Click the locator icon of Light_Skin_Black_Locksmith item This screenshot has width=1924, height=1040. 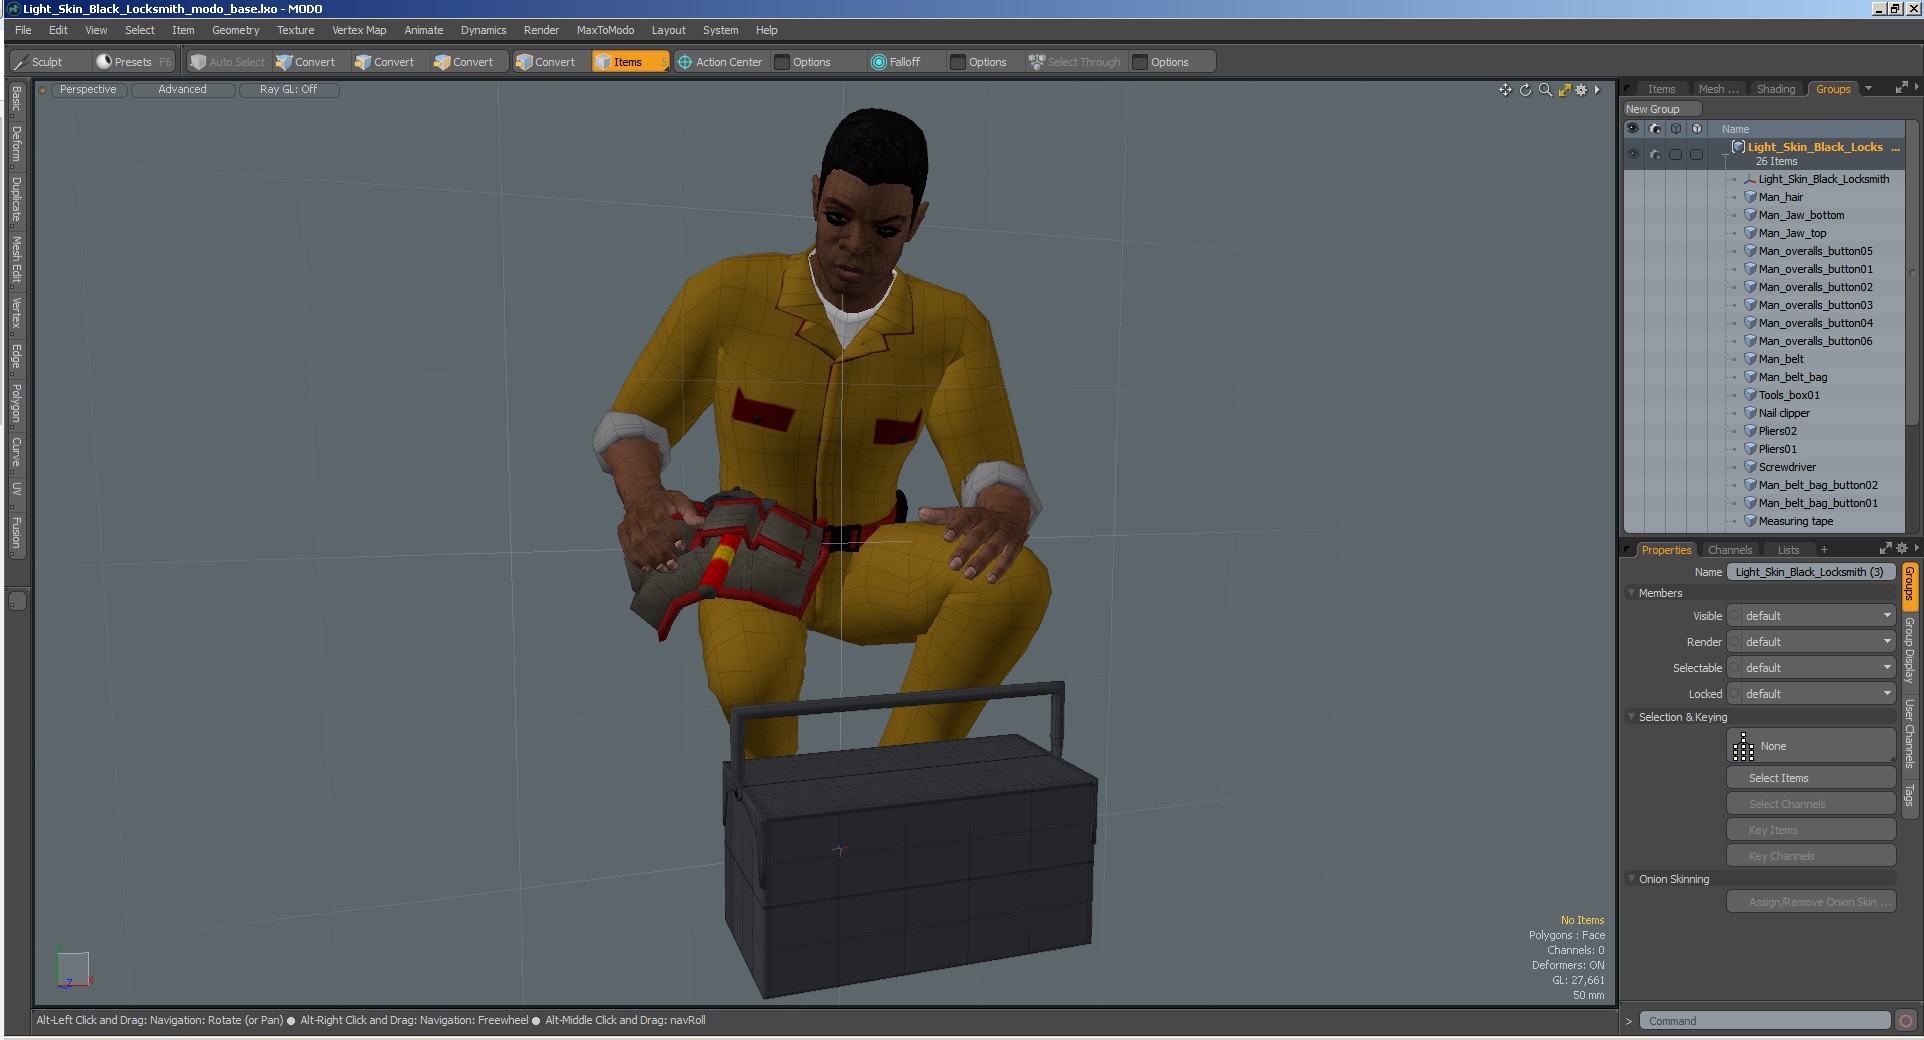1750,179
